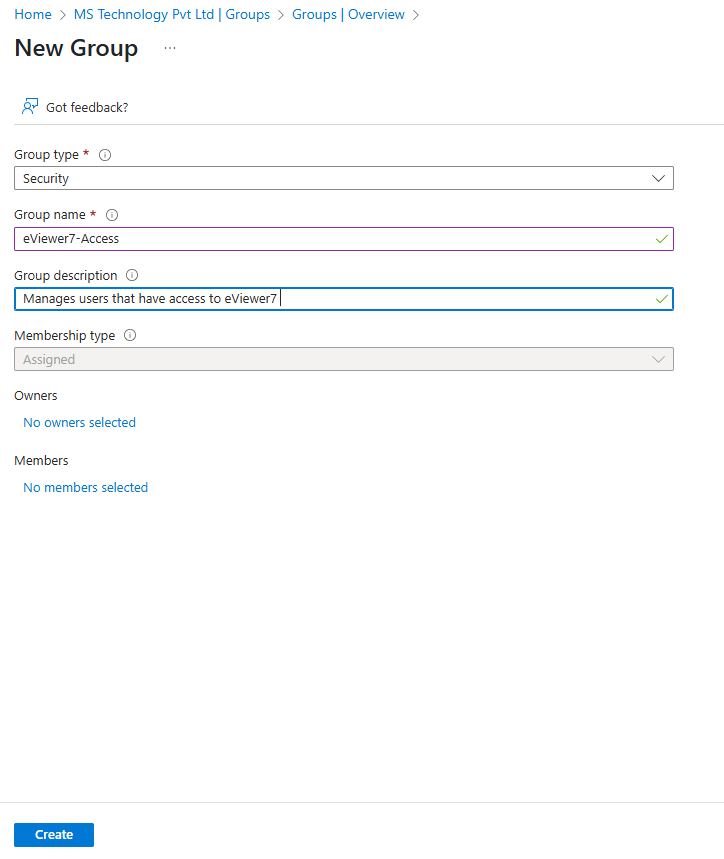
Task: Click the Membership type dropdown showing Assigned
Action: 344,358
